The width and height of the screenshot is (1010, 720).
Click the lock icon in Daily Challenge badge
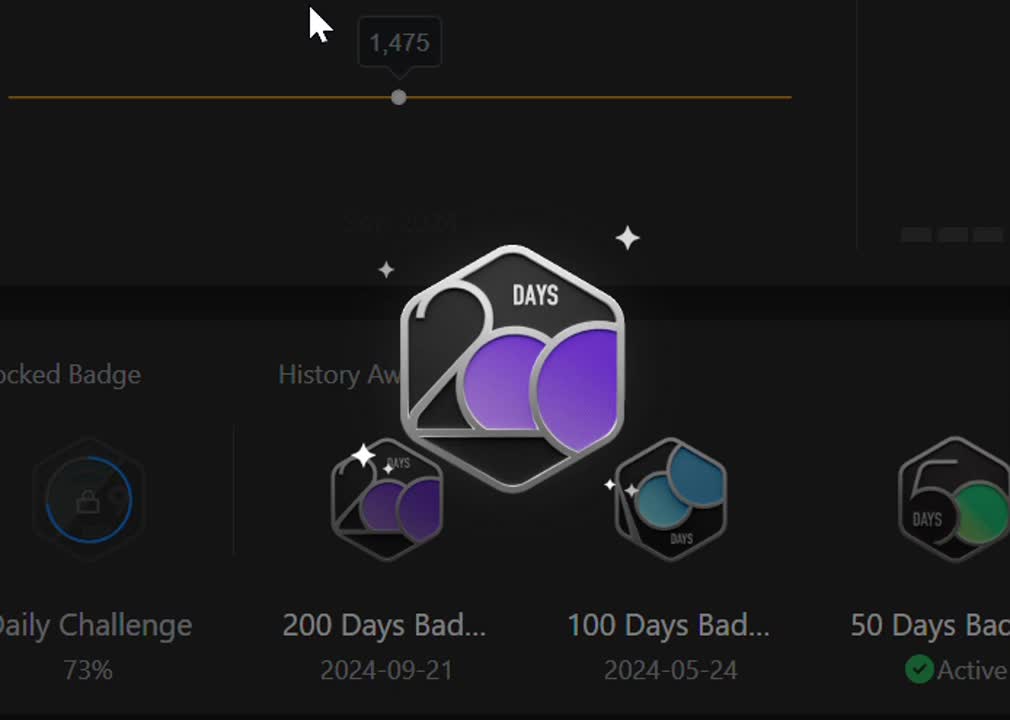point(88,502)
